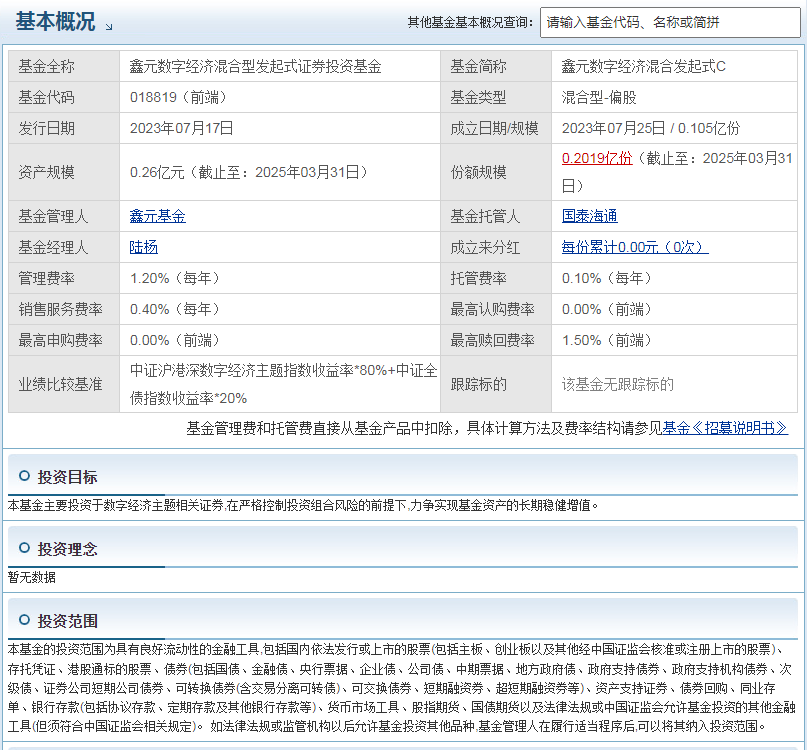Click the small arrow icon beside 基本概况
Viewport: 807px width, 750px height.
click(109, 26)
